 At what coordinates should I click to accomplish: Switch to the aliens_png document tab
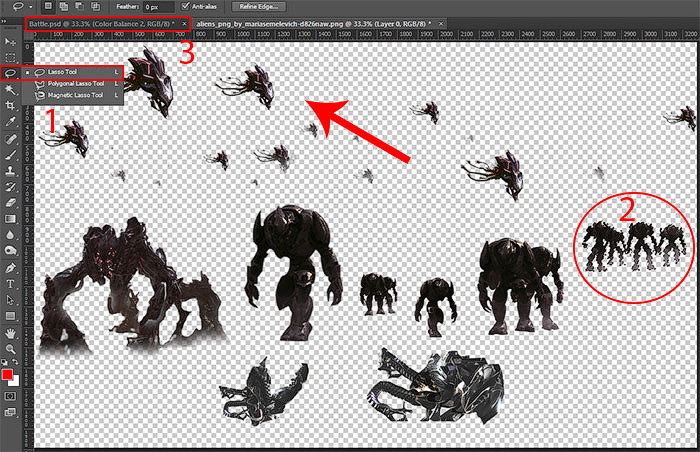[x=313, y=24]
